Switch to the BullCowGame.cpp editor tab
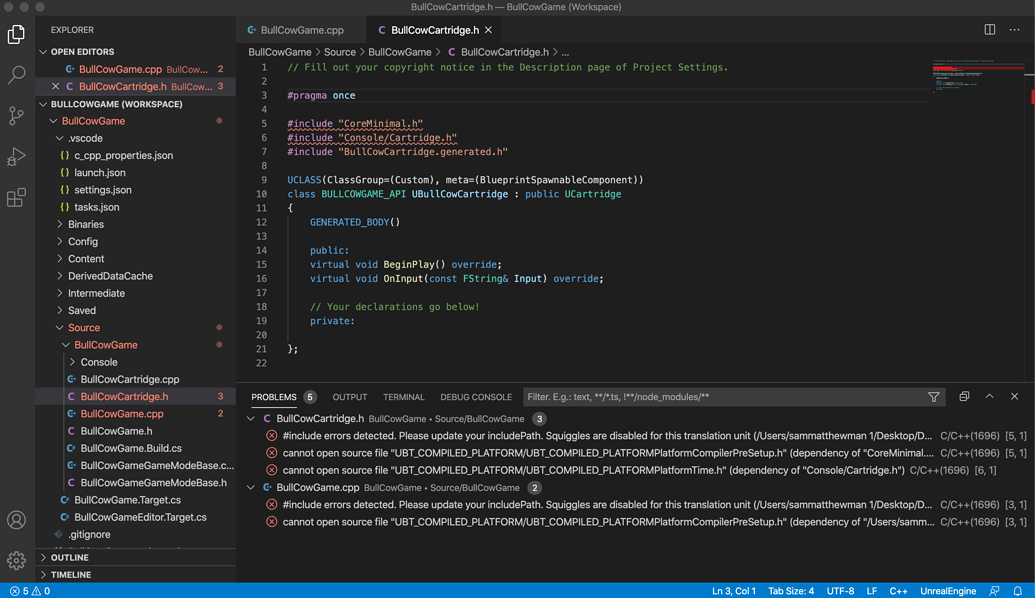The image size is (1035, 598). tap(300, 29)
